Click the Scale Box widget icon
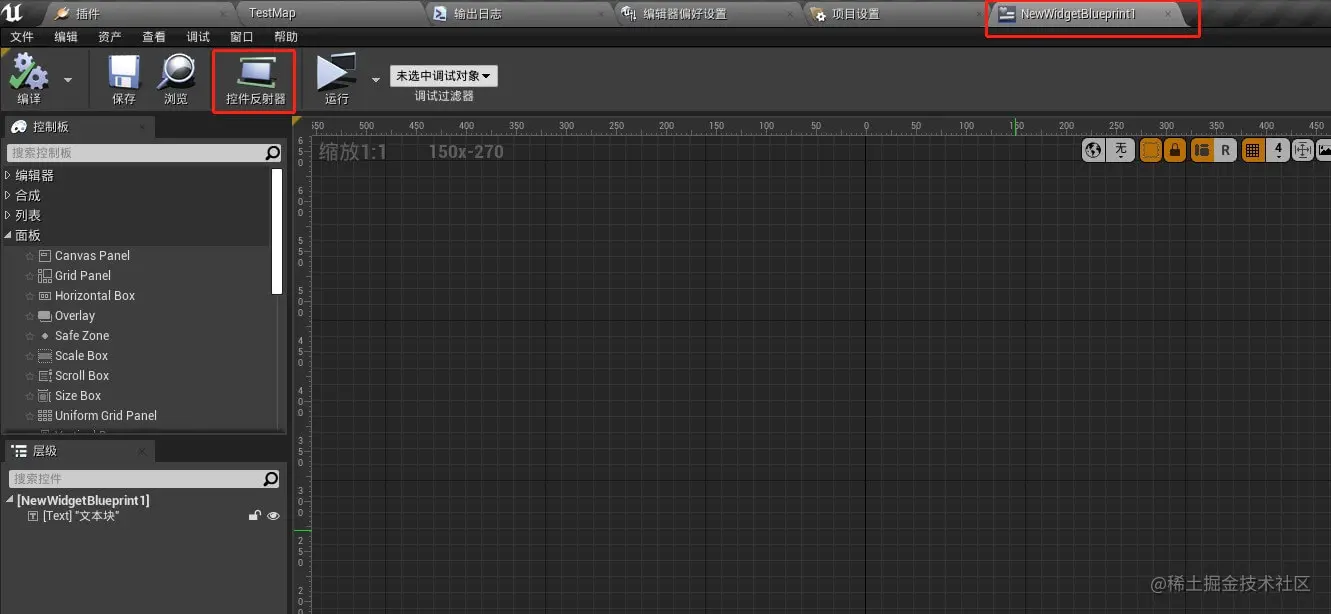Viewport: 1331px width, 614px height. (x=45, y=356)
